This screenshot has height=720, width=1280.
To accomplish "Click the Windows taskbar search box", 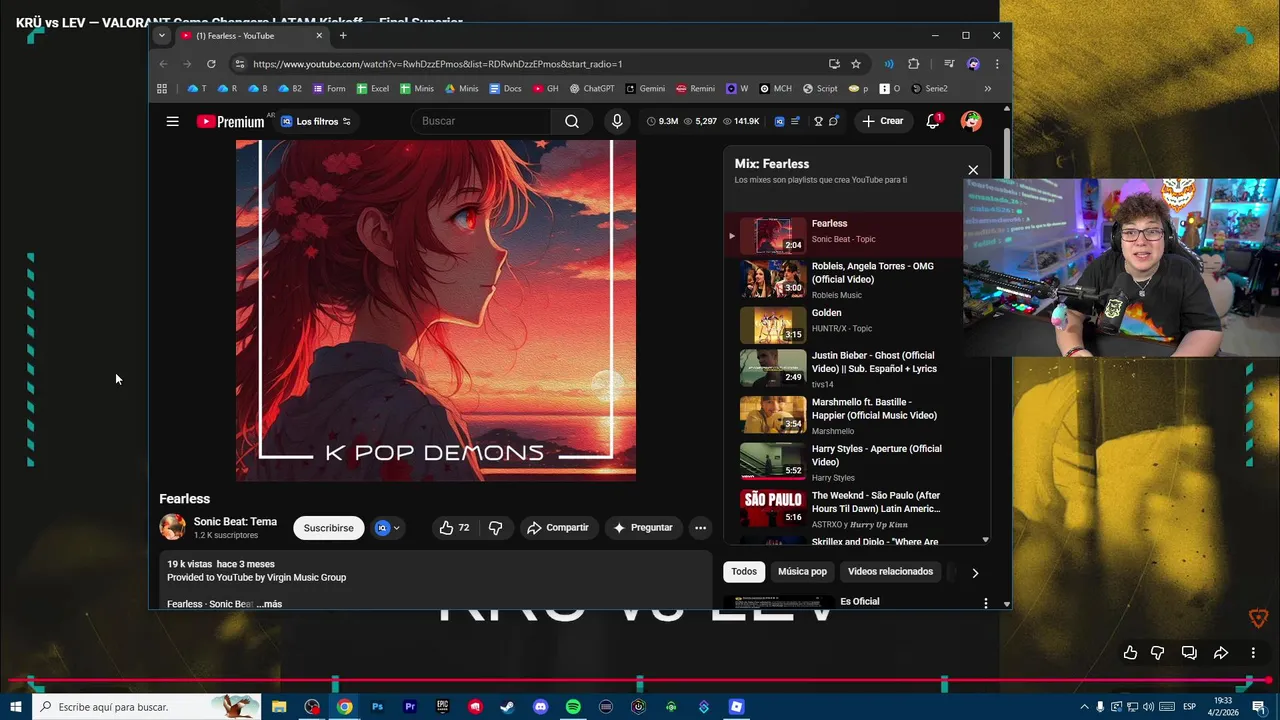I will click(x=147, y=707).
